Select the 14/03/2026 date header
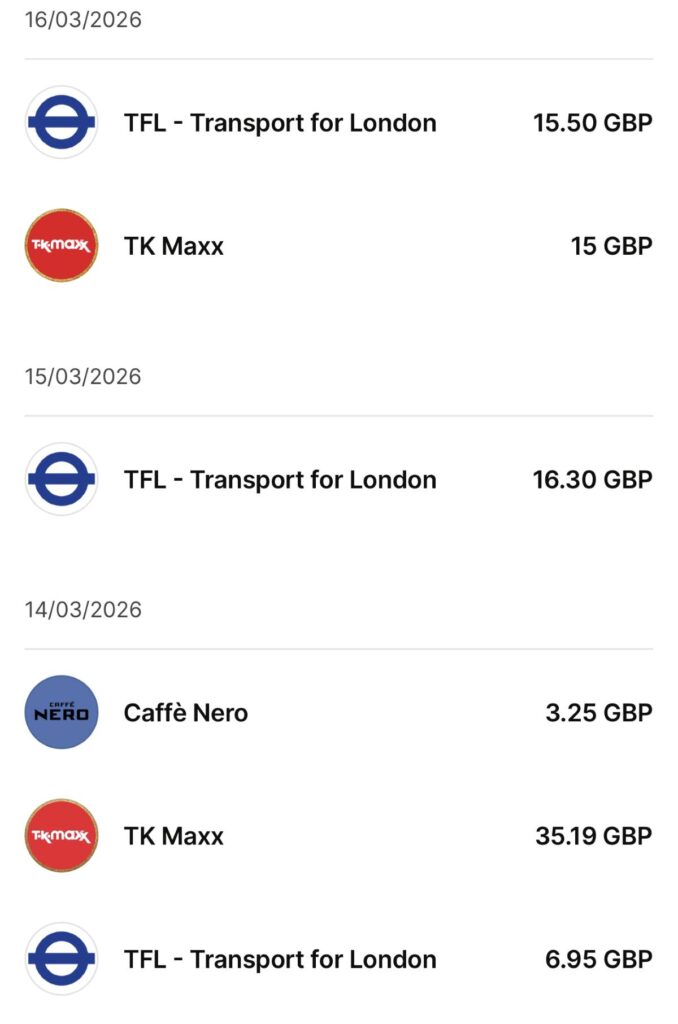This screenshot has width=678, height=1024. click(x=83, y=610)
